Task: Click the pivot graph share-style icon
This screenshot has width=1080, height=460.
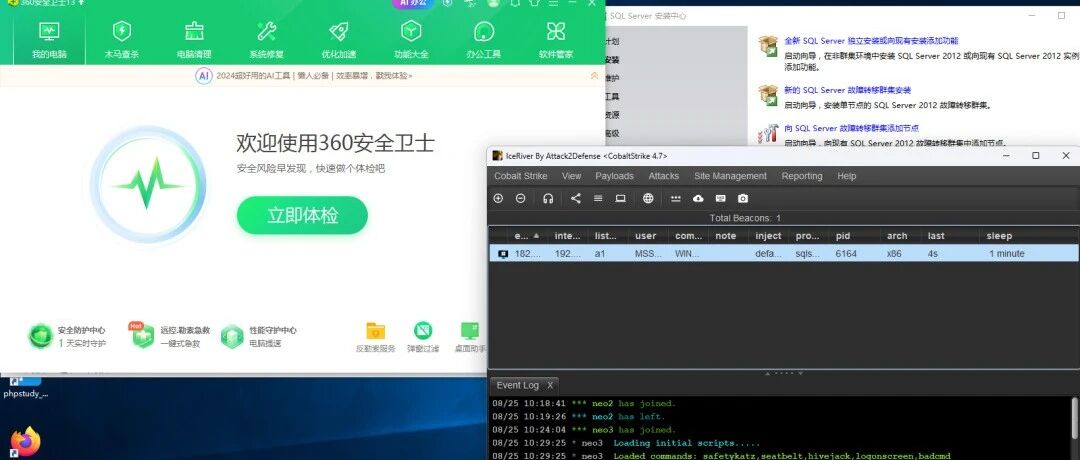Action: point(576,198)
